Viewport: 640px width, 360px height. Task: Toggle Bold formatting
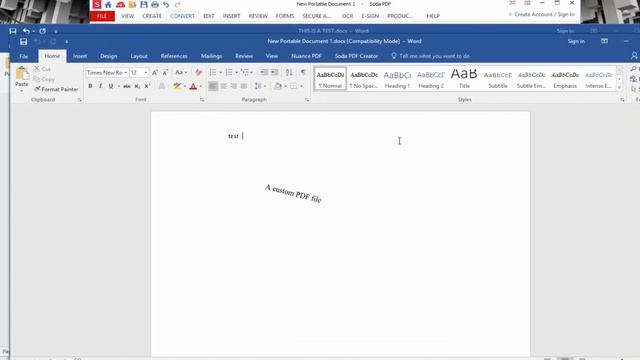click(x=90, y=86)
